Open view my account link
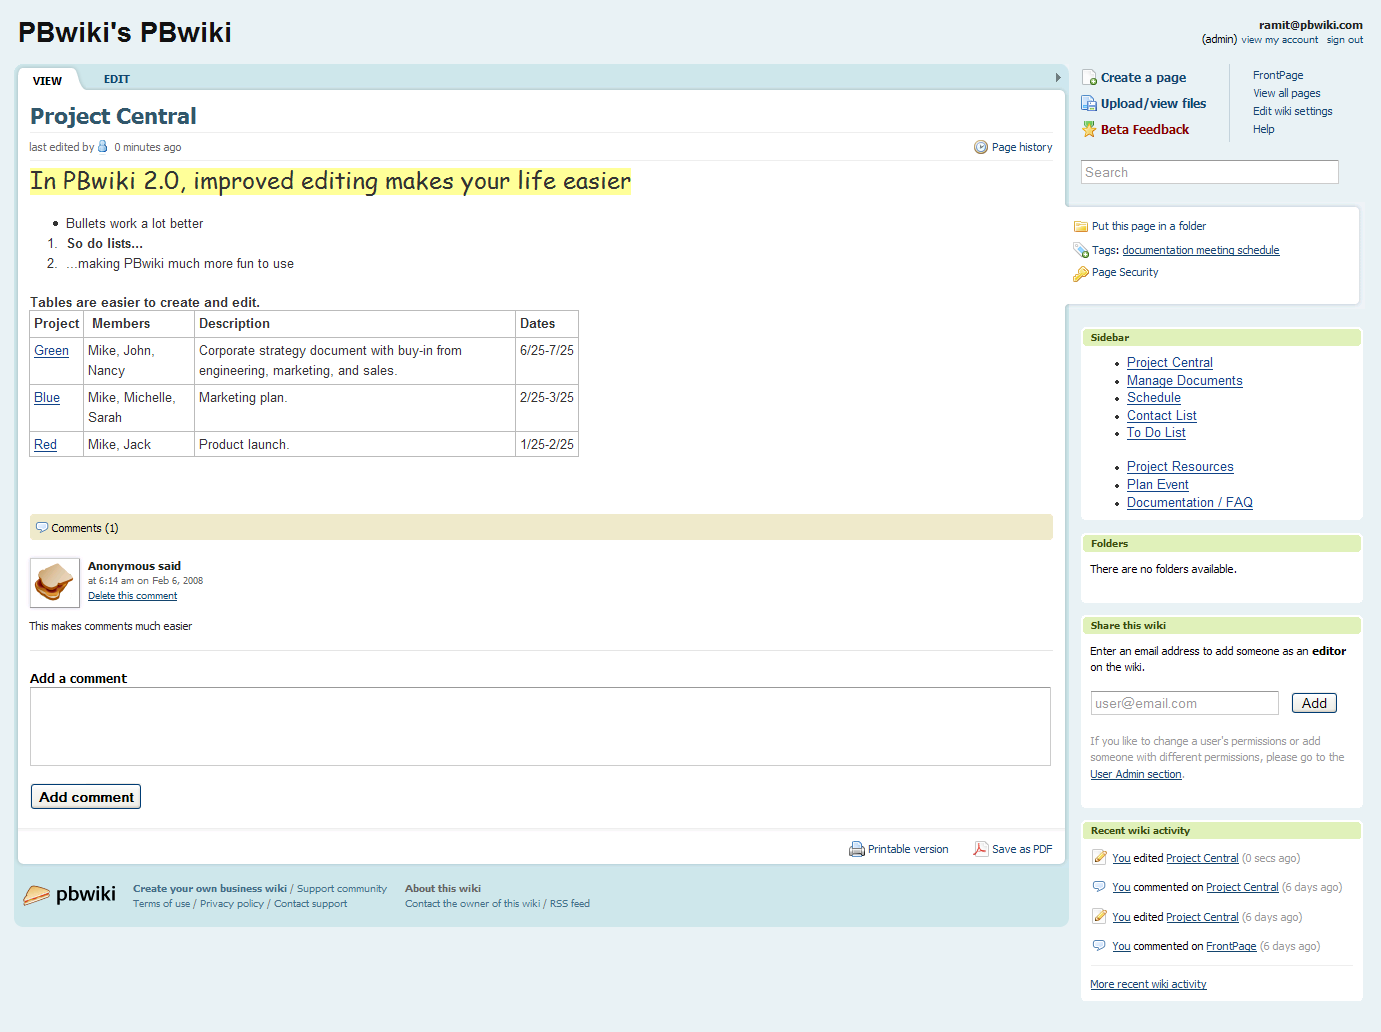 click(1280, 40)
